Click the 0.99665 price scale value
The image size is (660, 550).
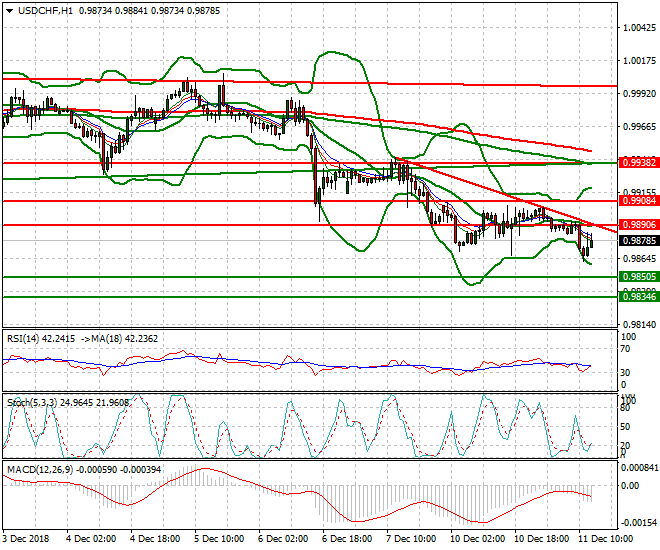point(639,127)
